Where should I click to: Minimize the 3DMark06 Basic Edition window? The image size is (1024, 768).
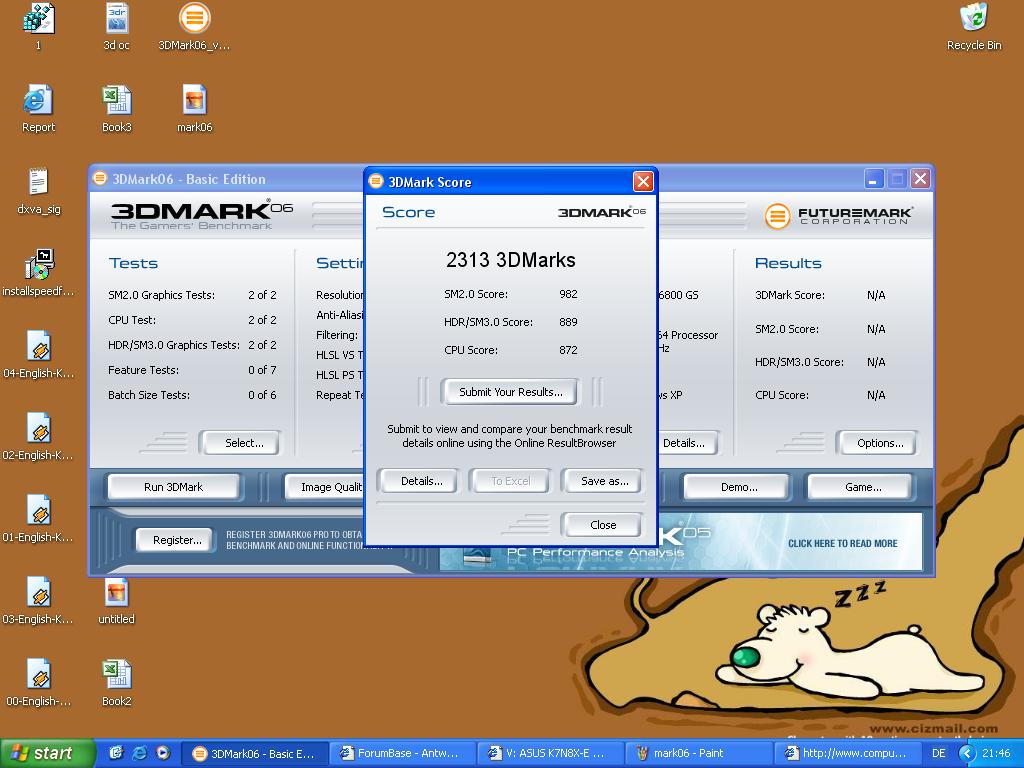[x=873, y=178]
